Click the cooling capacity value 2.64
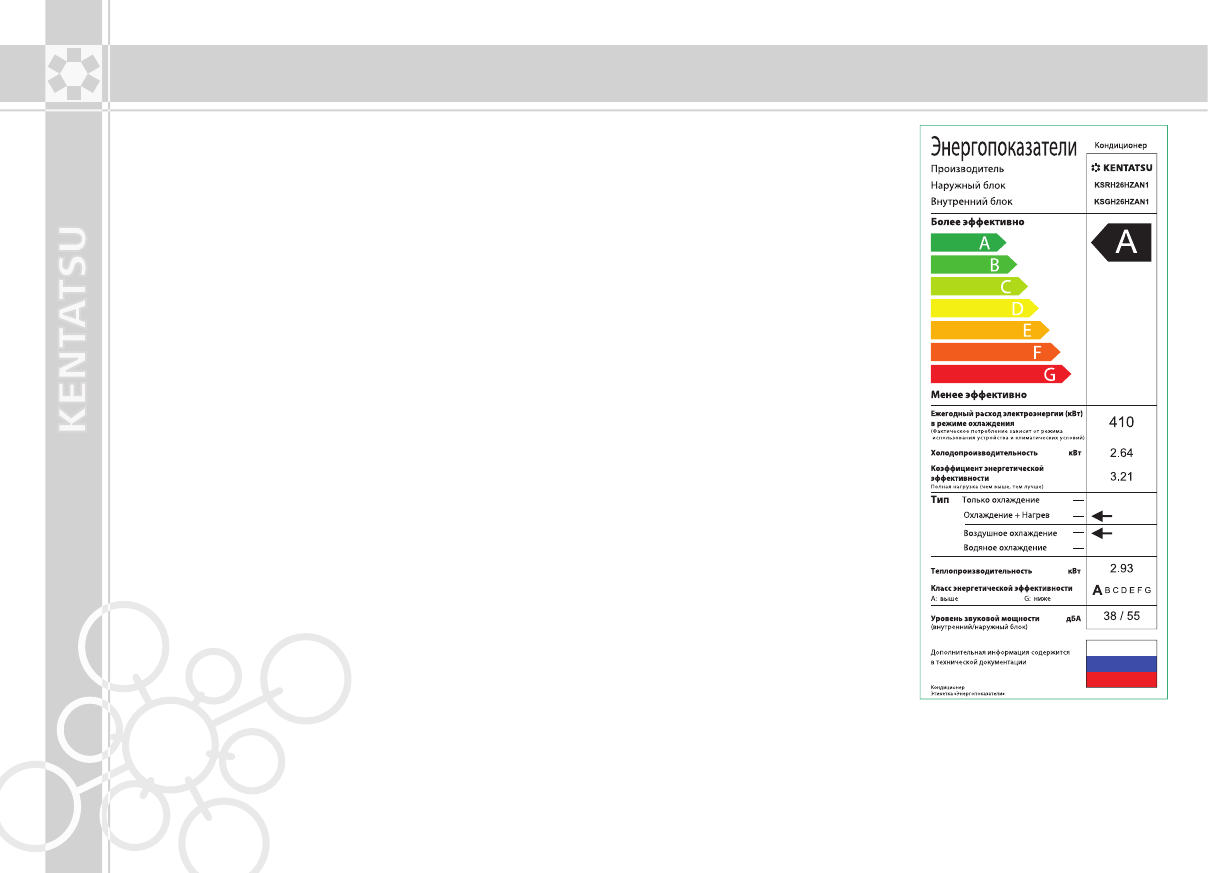This screenshot has width=1208, height=873. pyautogui.click(x=1121, y=453)
